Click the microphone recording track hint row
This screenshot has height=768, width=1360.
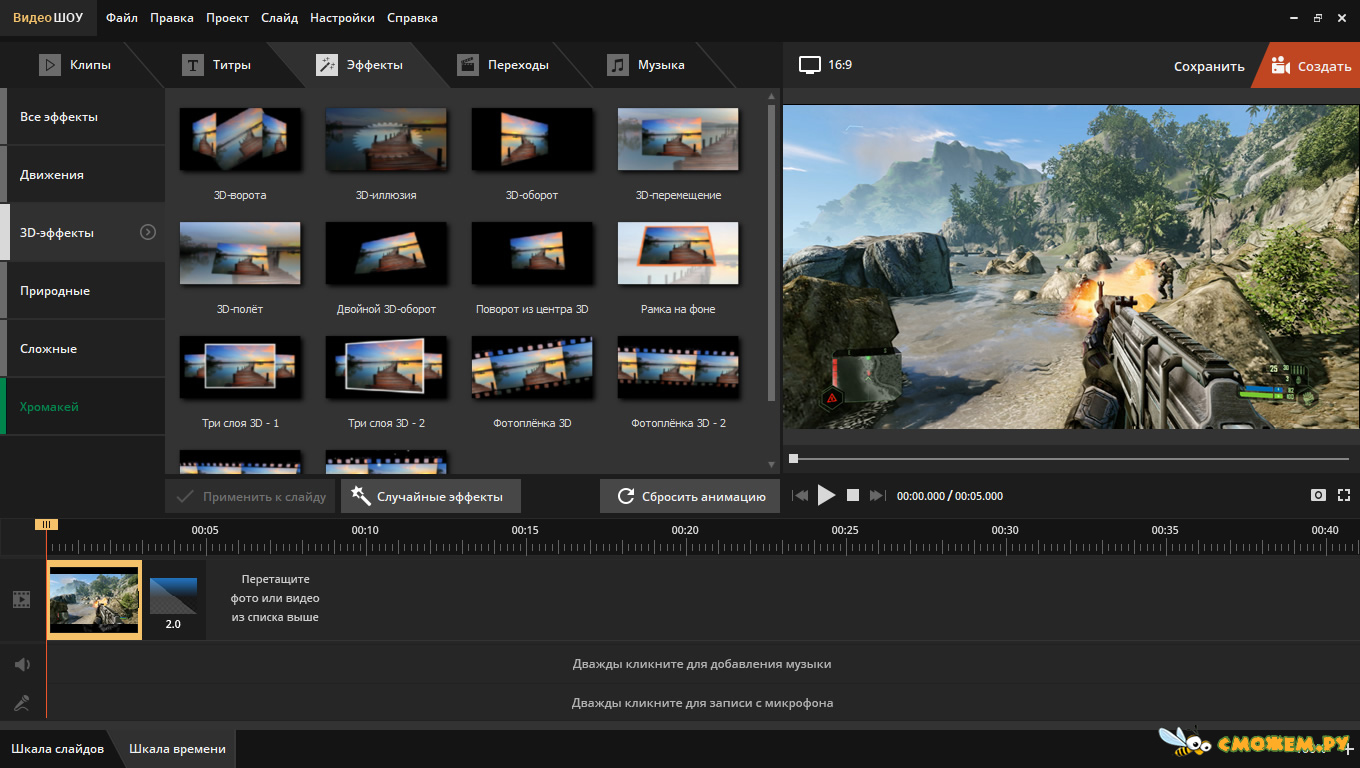click(x=702, y=703)
